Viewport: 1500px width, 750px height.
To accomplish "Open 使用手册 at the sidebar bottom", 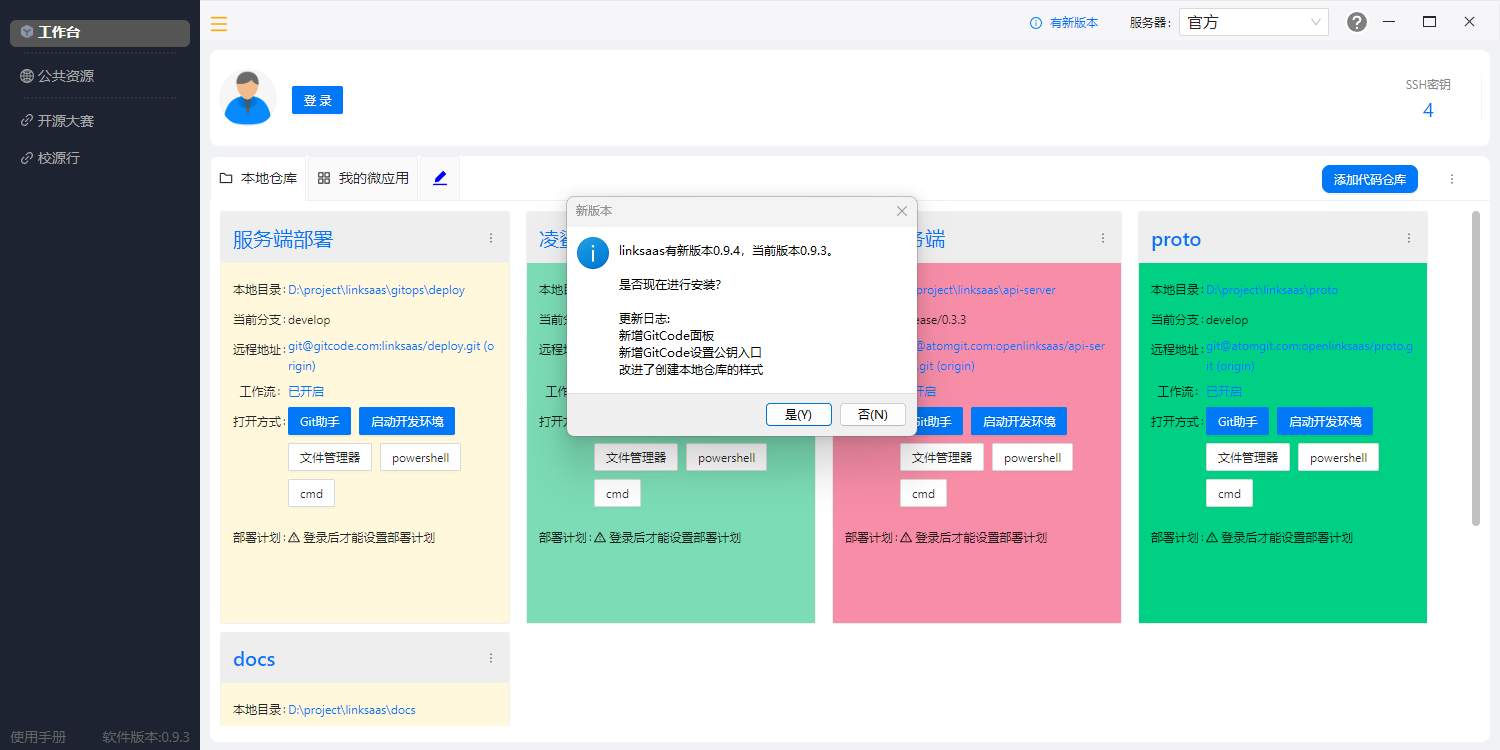I will (x=38, y=737).
